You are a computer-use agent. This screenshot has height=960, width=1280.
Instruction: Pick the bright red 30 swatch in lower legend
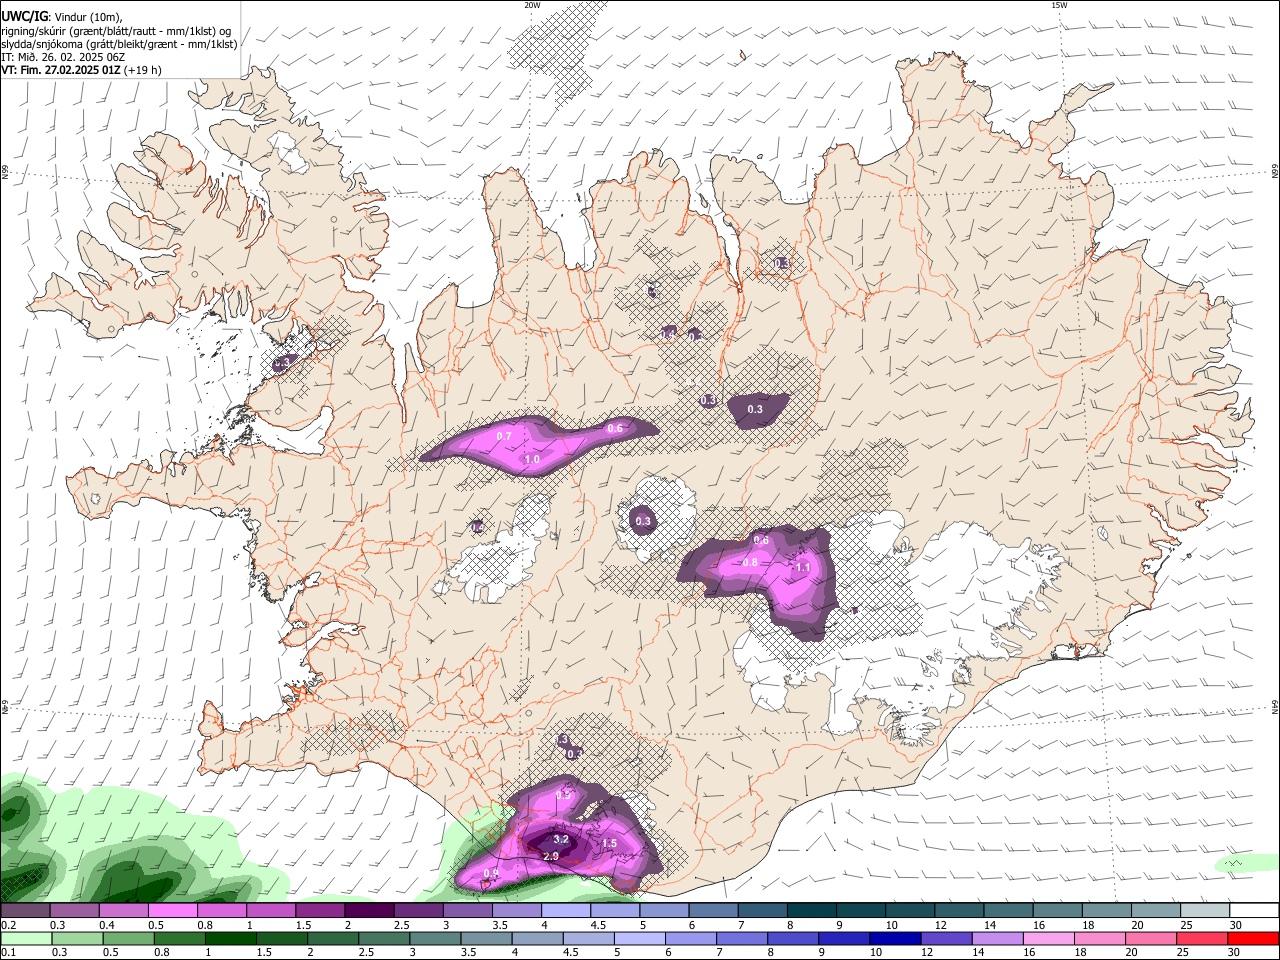click(1254, 939)
